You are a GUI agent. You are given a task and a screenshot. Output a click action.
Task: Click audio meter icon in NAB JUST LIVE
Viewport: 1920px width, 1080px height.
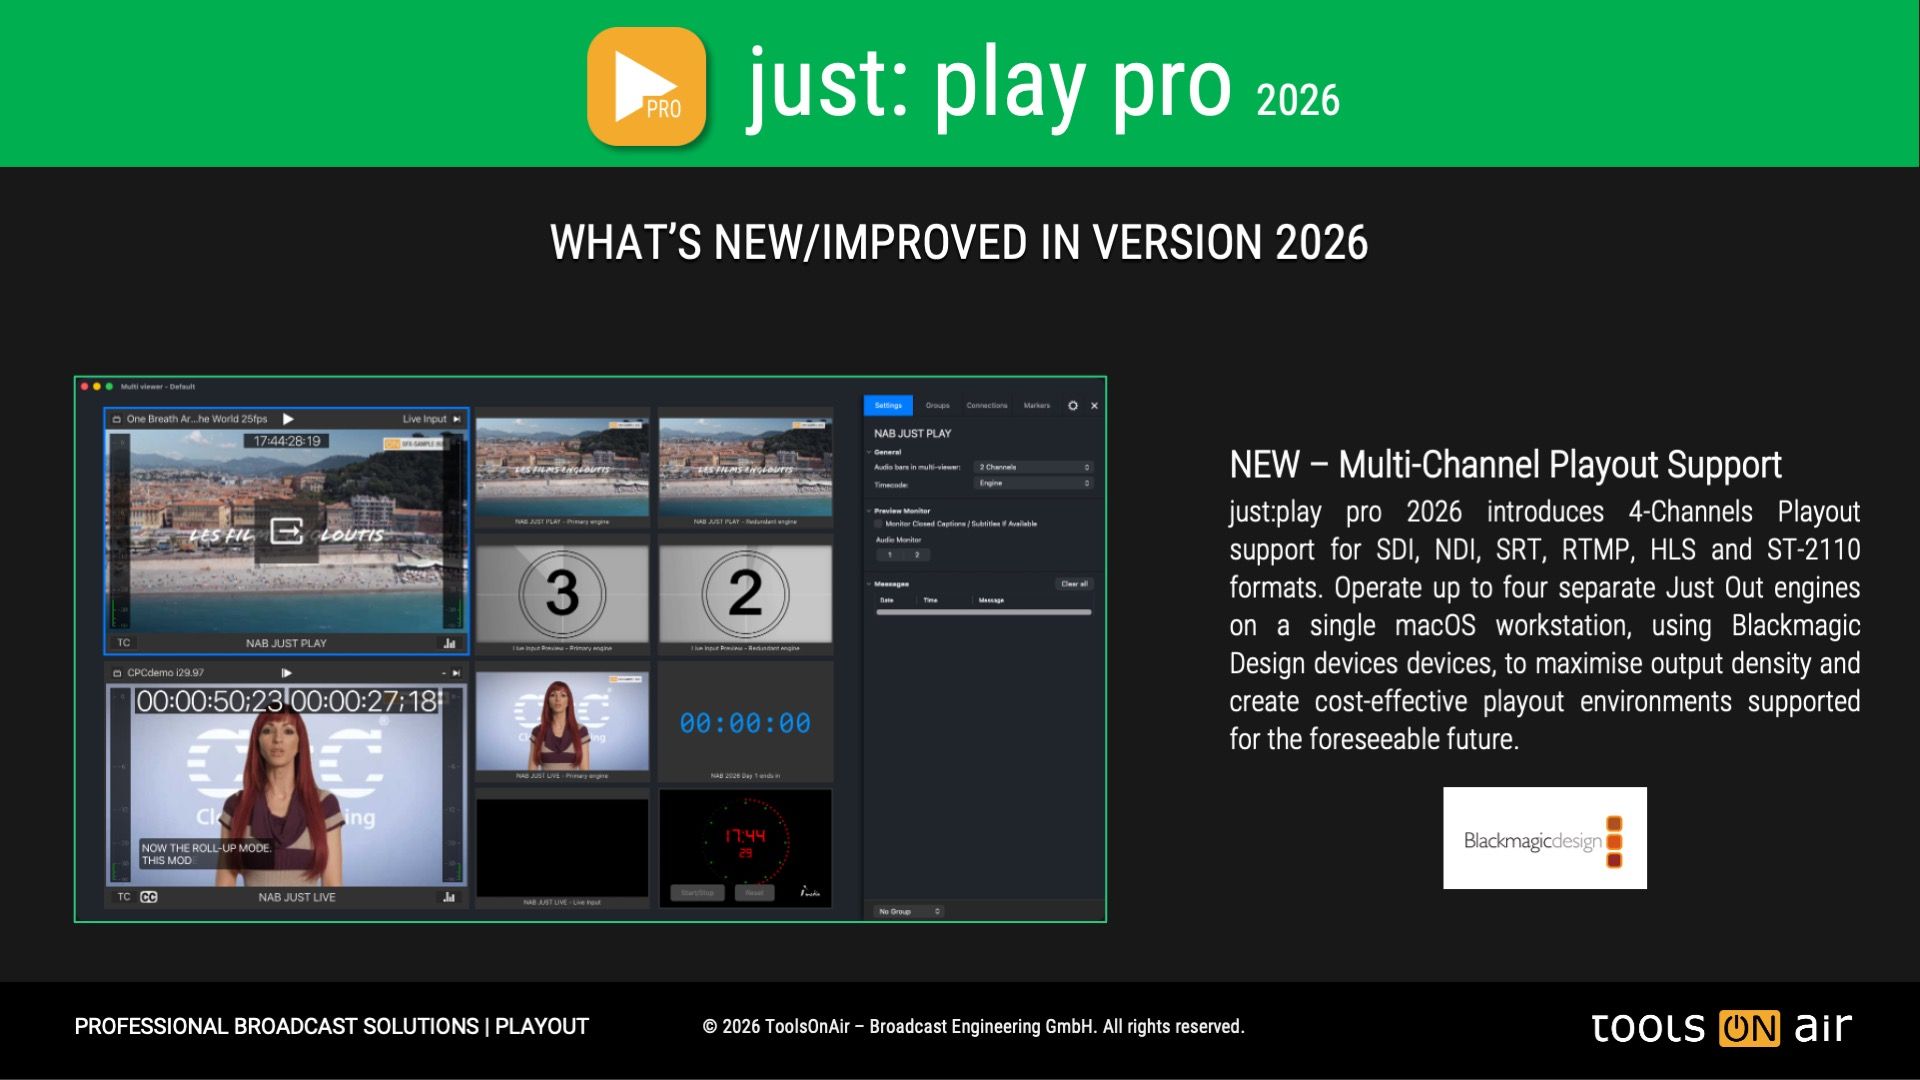pyautogui.click(x=449, y=897)
